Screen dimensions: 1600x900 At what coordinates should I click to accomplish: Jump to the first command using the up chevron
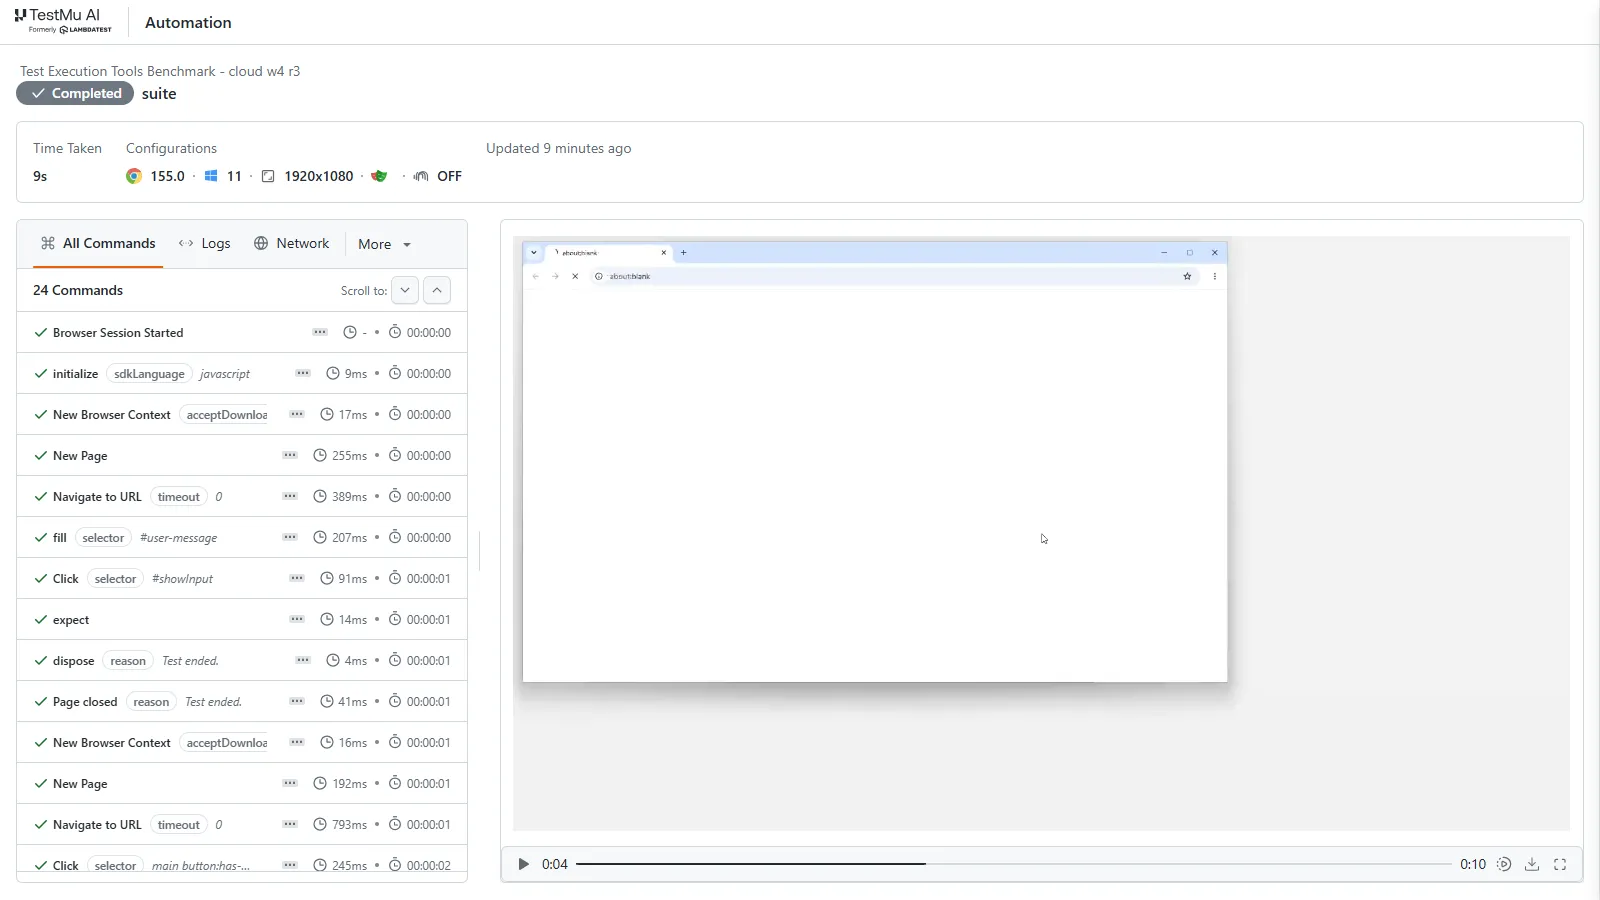[437, 290]
